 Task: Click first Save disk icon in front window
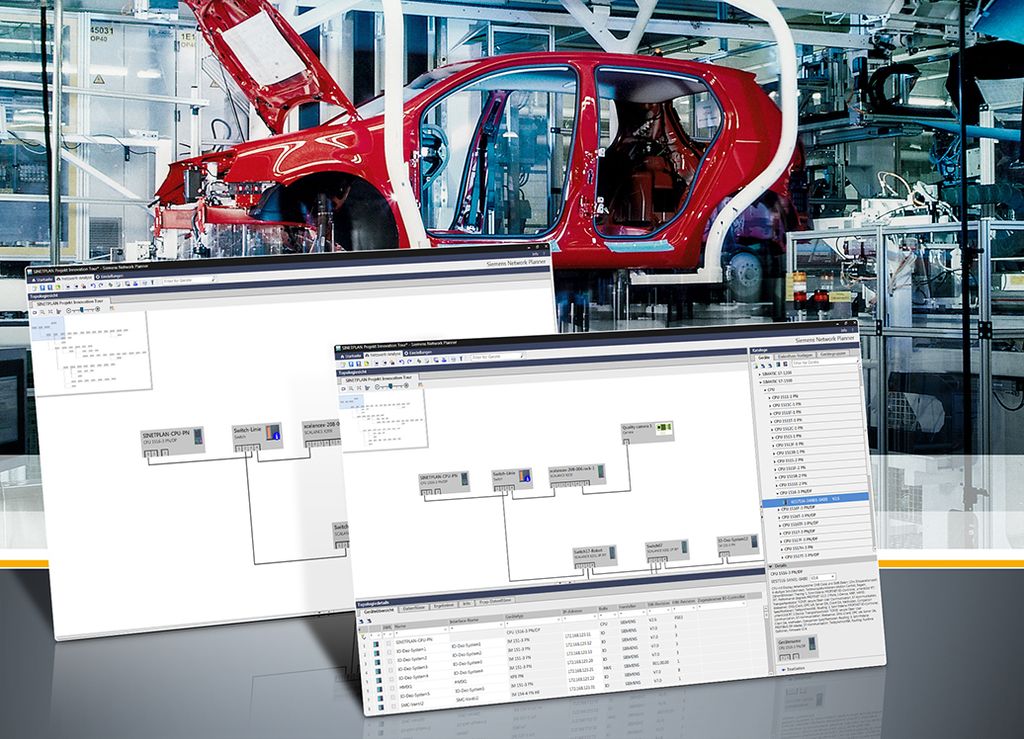[351, 364]
